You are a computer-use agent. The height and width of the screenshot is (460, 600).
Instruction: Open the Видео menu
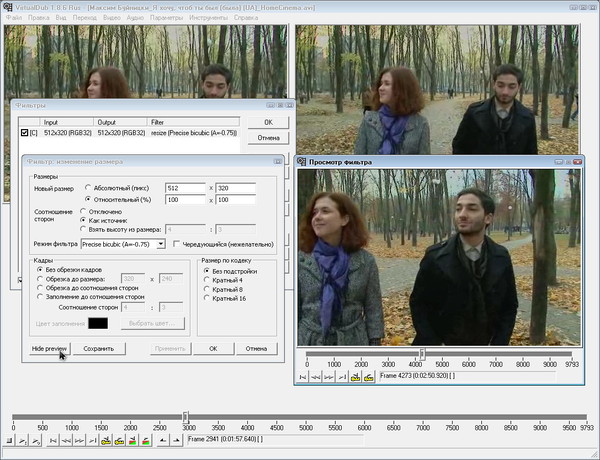112,18
